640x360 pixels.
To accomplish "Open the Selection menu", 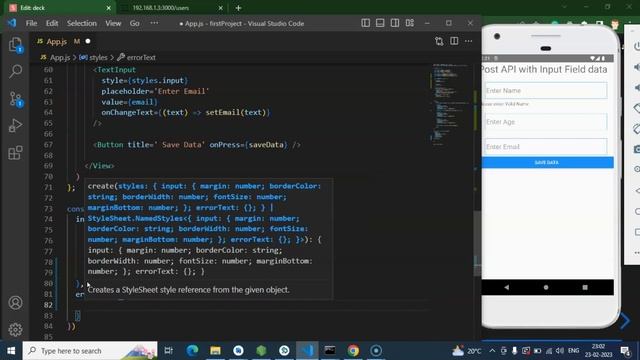I will (82, 23).
